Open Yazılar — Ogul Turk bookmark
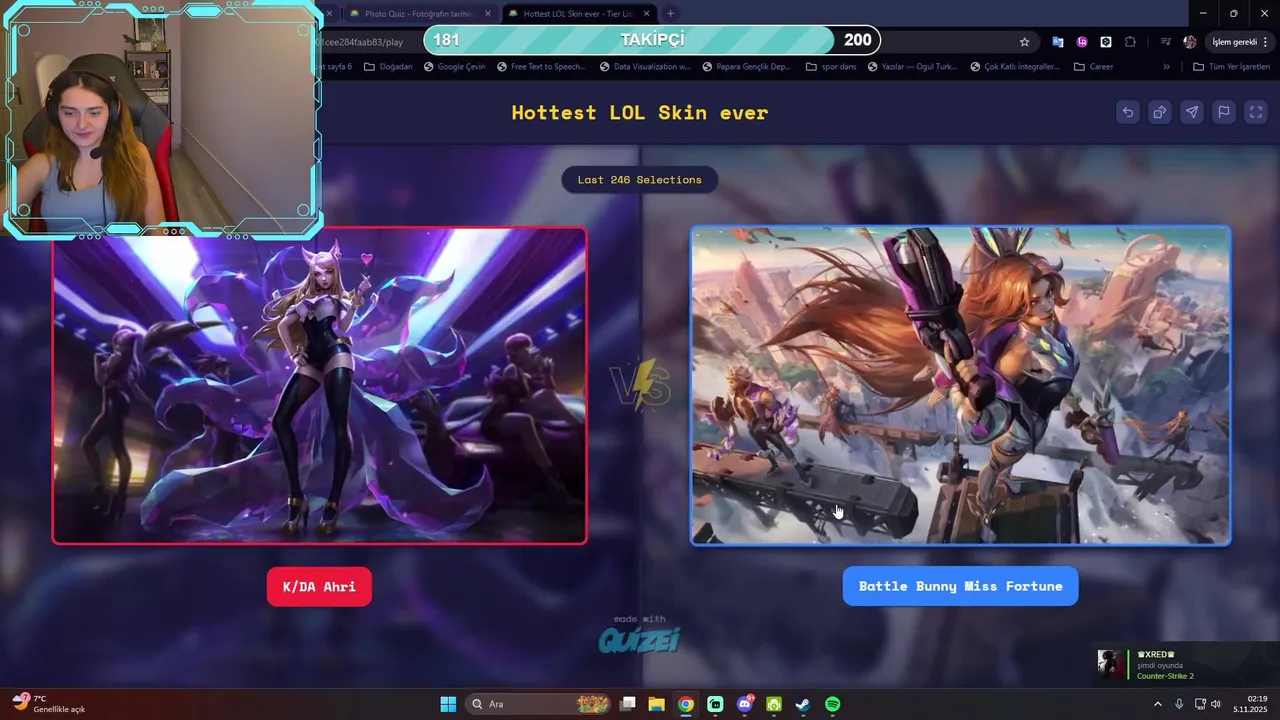Viewport: 1280px width, 720px height. pos(913,67)
